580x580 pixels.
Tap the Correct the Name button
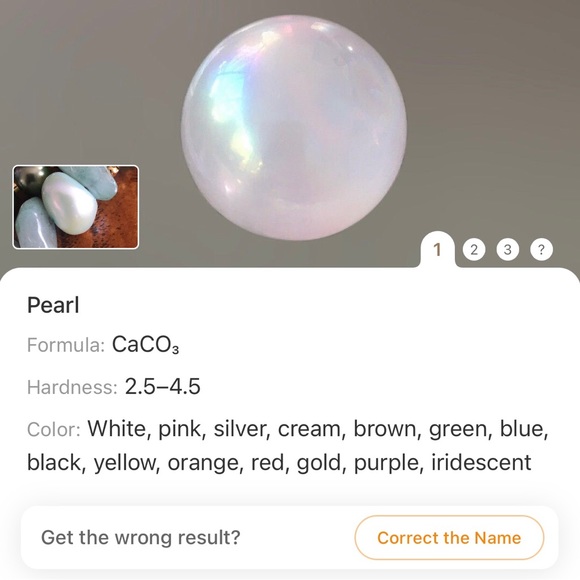pyautogui.click(x=449, y=537)
